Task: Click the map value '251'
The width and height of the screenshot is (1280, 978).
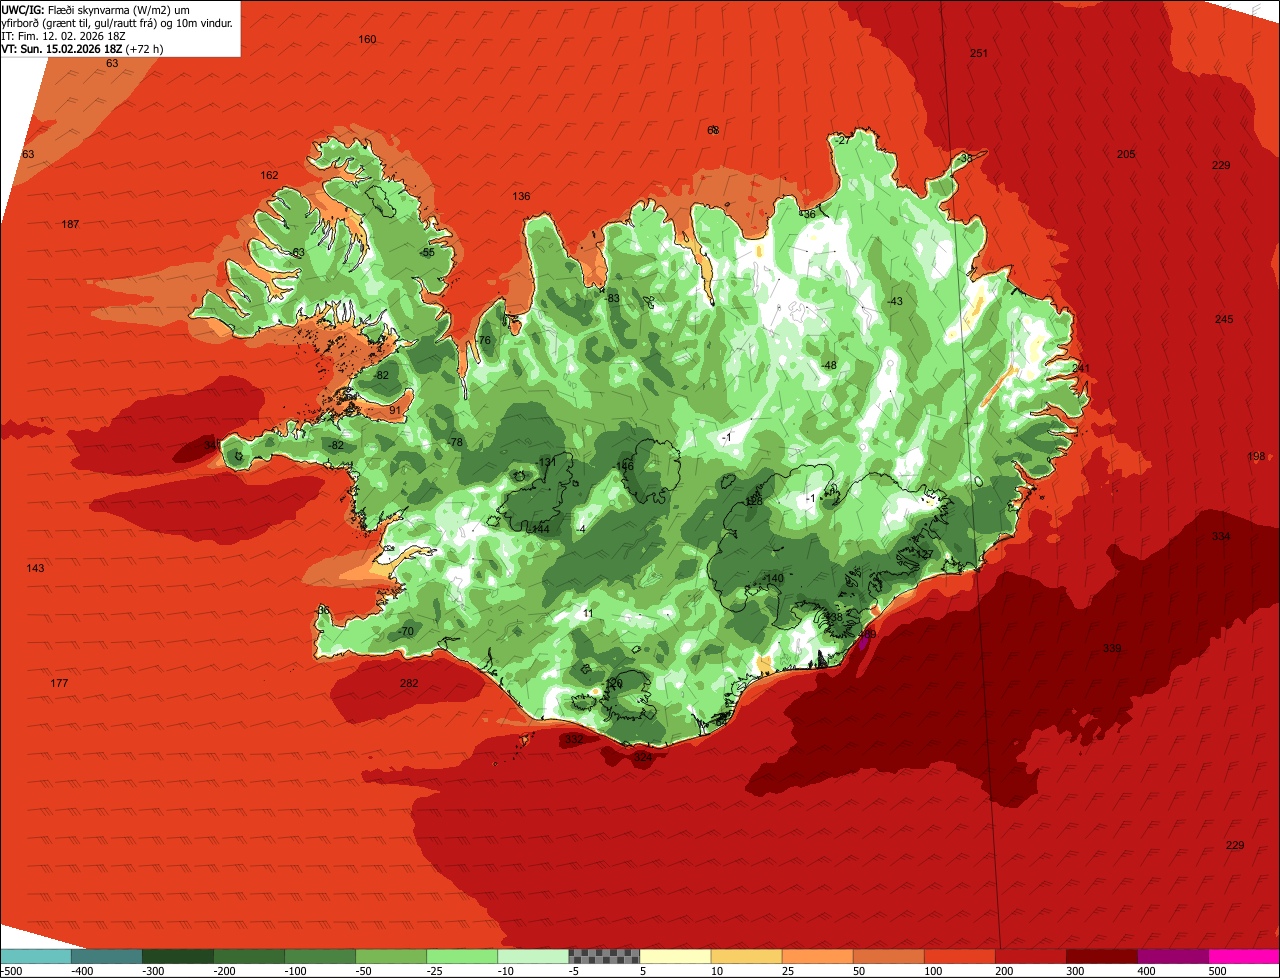Action: (x=979, y=53)
